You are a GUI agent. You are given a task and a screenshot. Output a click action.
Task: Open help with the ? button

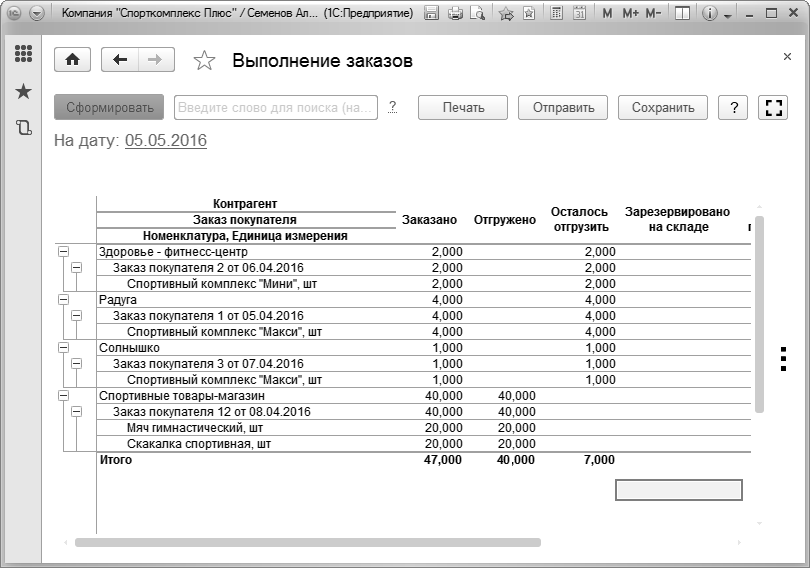[733, 107]
